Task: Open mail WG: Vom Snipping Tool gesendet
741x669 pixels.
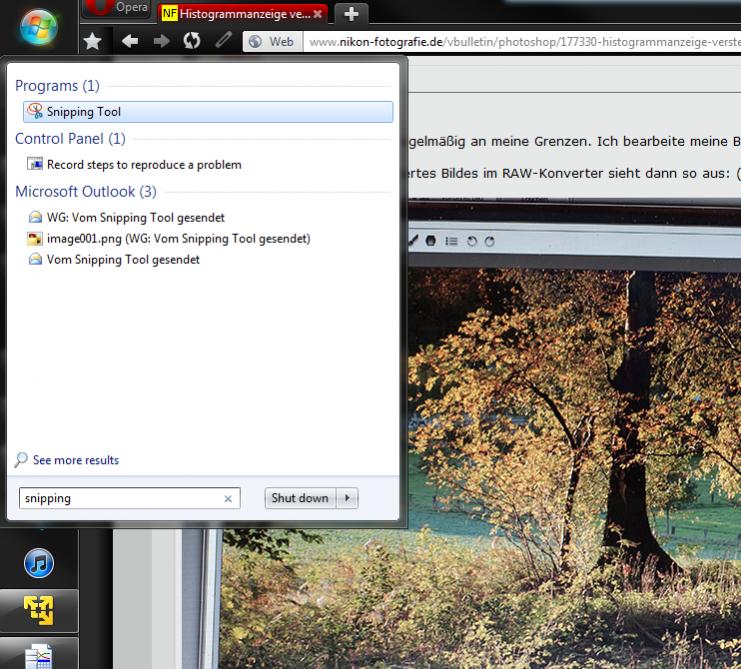Action: click(x=136, y=218)
